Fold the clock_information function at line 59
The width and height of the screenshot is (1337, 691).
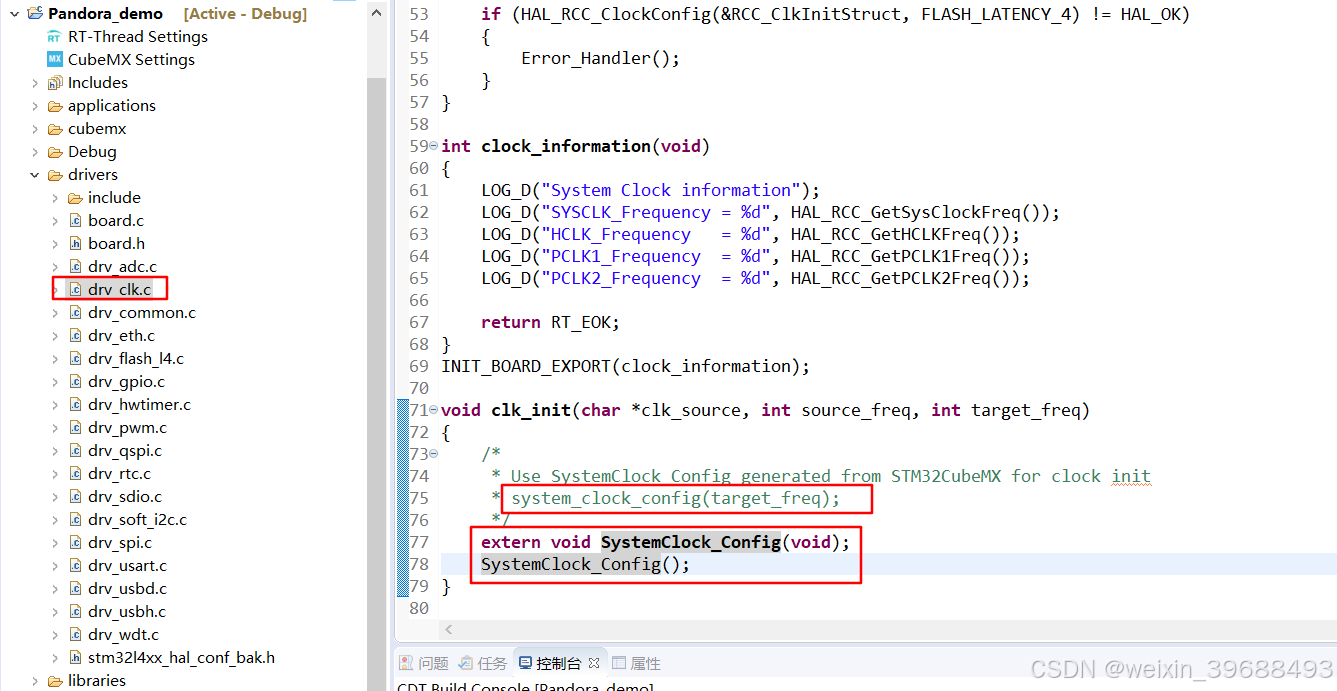click(x=433, y=146)
